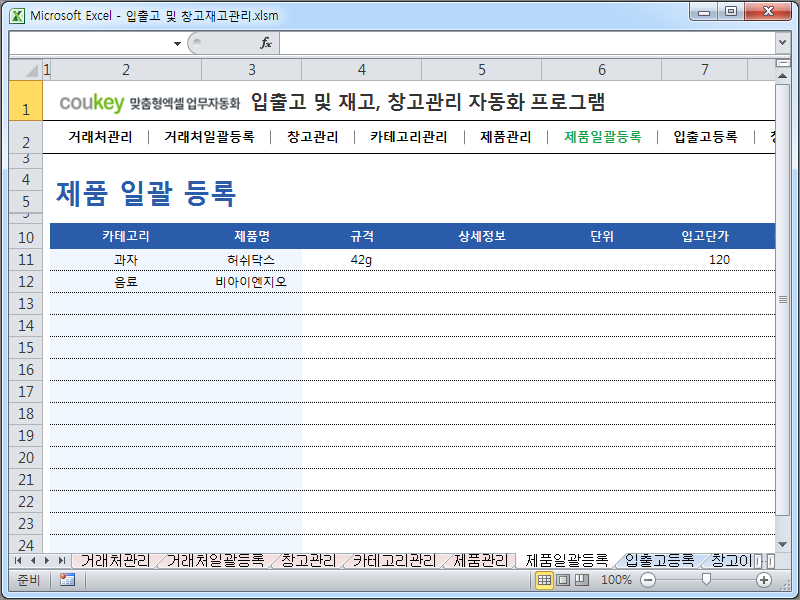Select row header 15
800x600 pixels.
[x=26, y=347]
